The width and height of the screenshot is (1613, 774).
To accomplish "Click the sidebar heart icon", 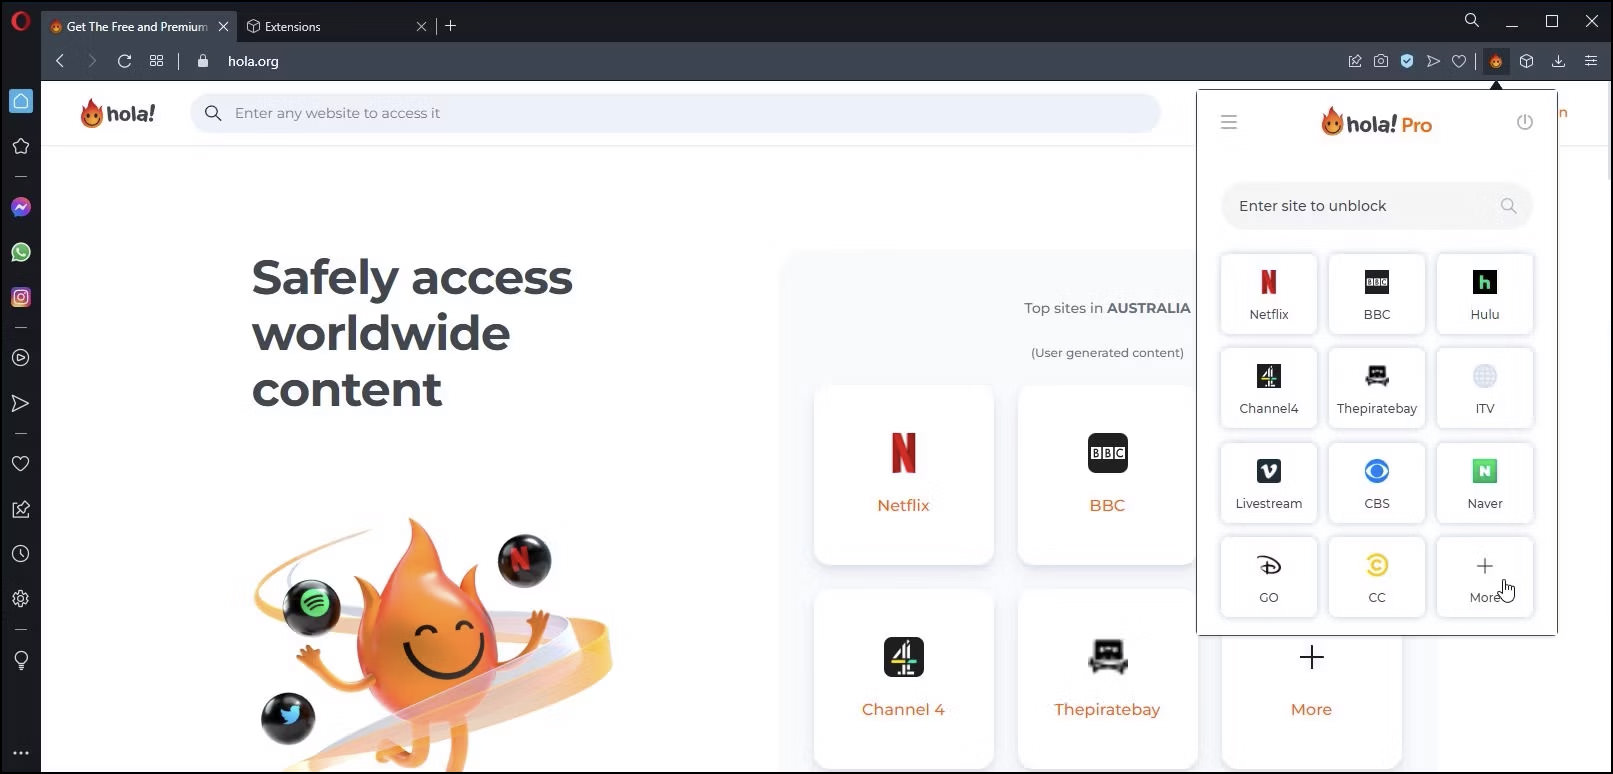I will tap(21, 464).
